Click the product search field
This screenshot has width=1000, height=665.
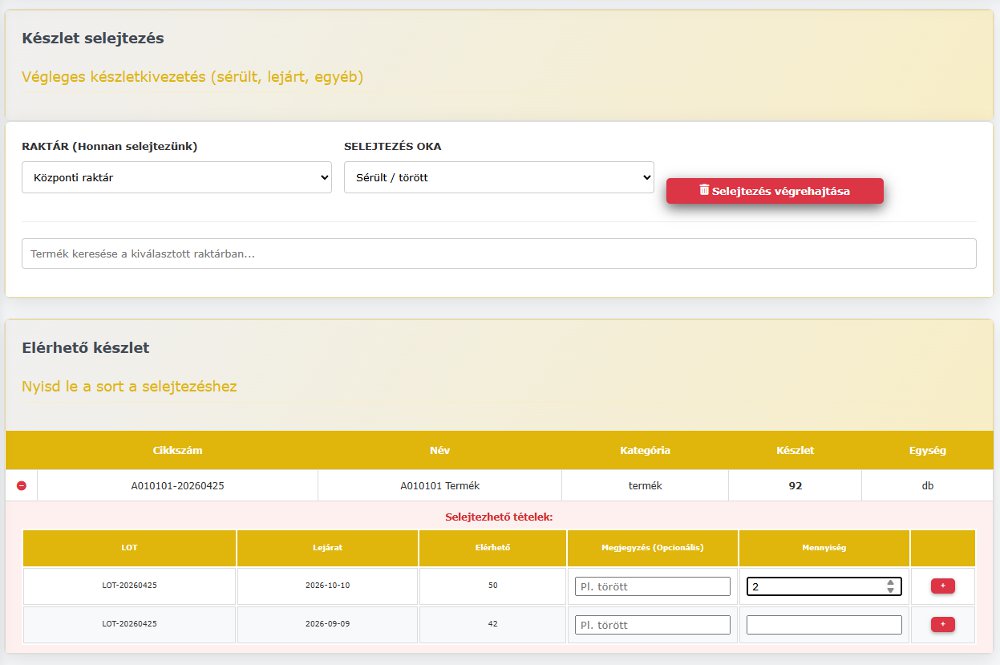click(x=500, y=253)
